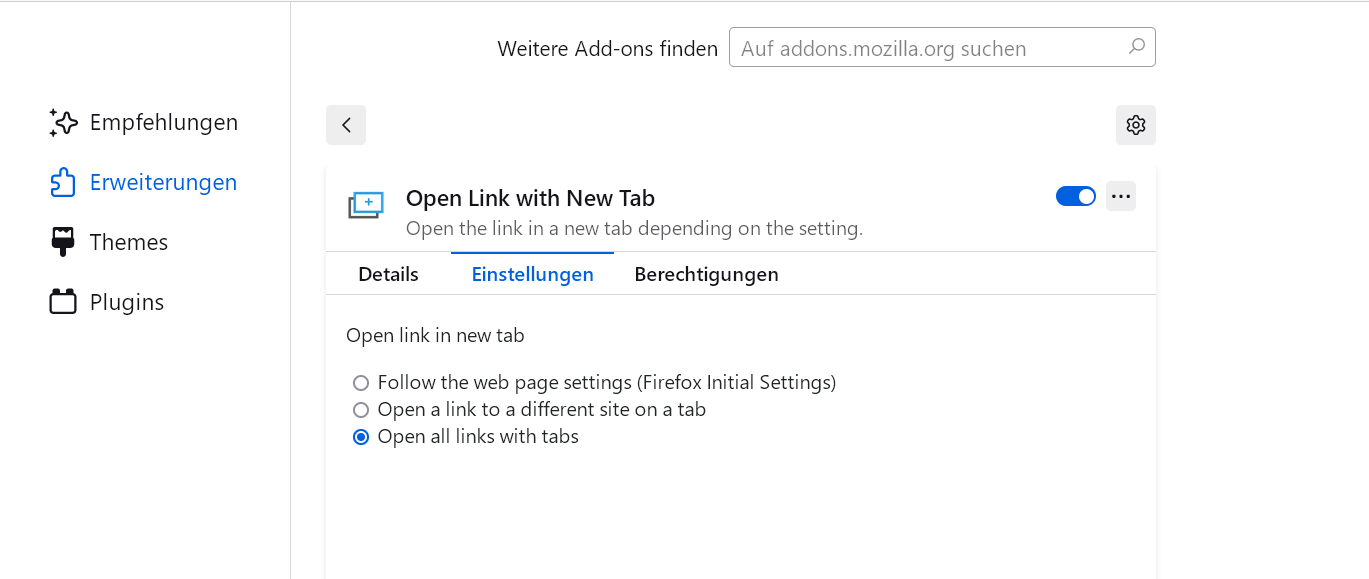Disable the Open Link with New Tab extension

(1075, 196)
